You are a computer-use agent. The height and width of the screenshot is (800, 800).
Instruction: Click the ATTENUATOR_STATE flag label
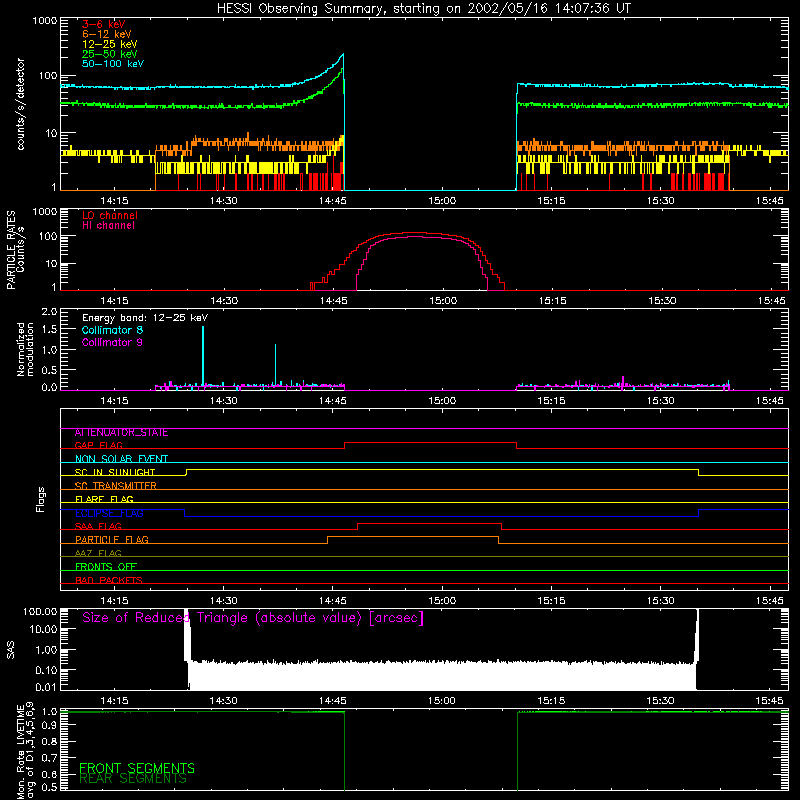pyautogui.click(x=121, y=433)
